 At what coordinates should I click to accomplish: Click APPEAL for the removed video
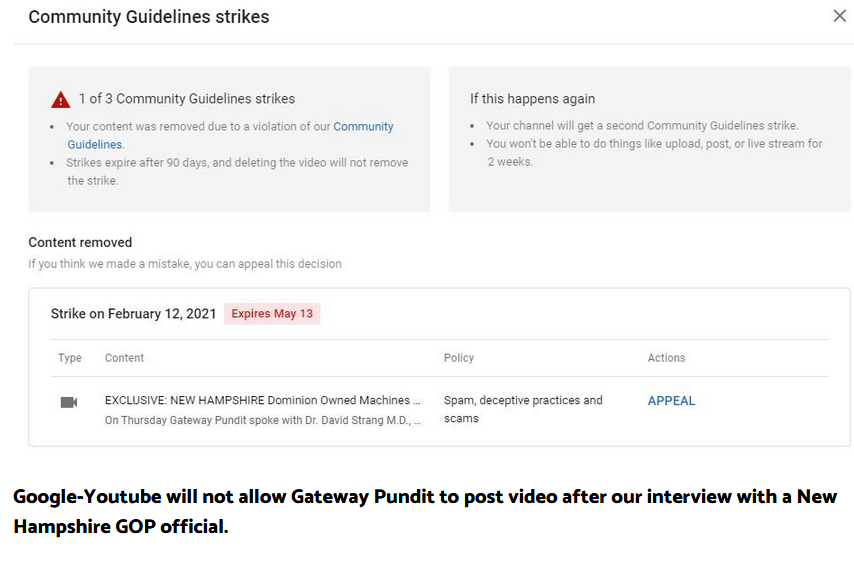(671, 401)
